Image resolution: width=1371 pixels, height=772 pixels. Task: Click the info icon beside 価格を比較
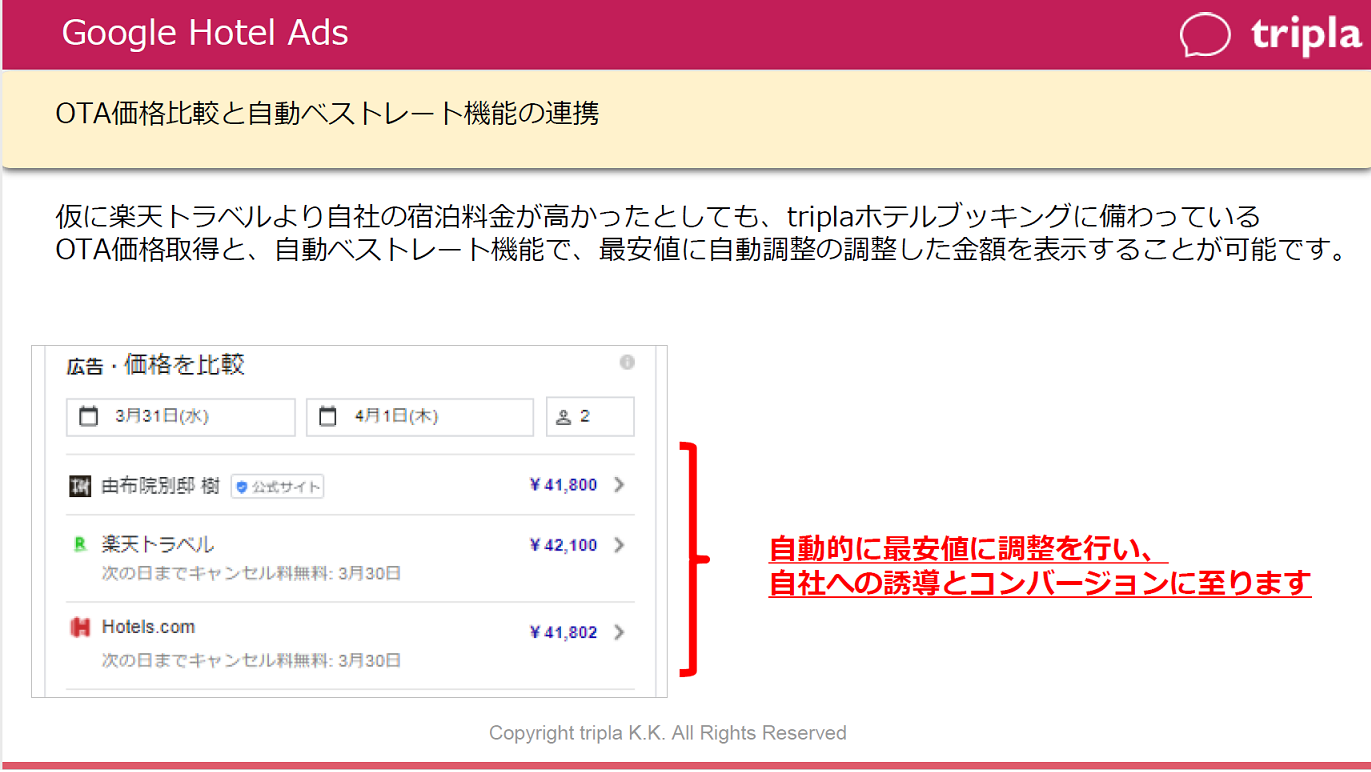click(627, 362)
